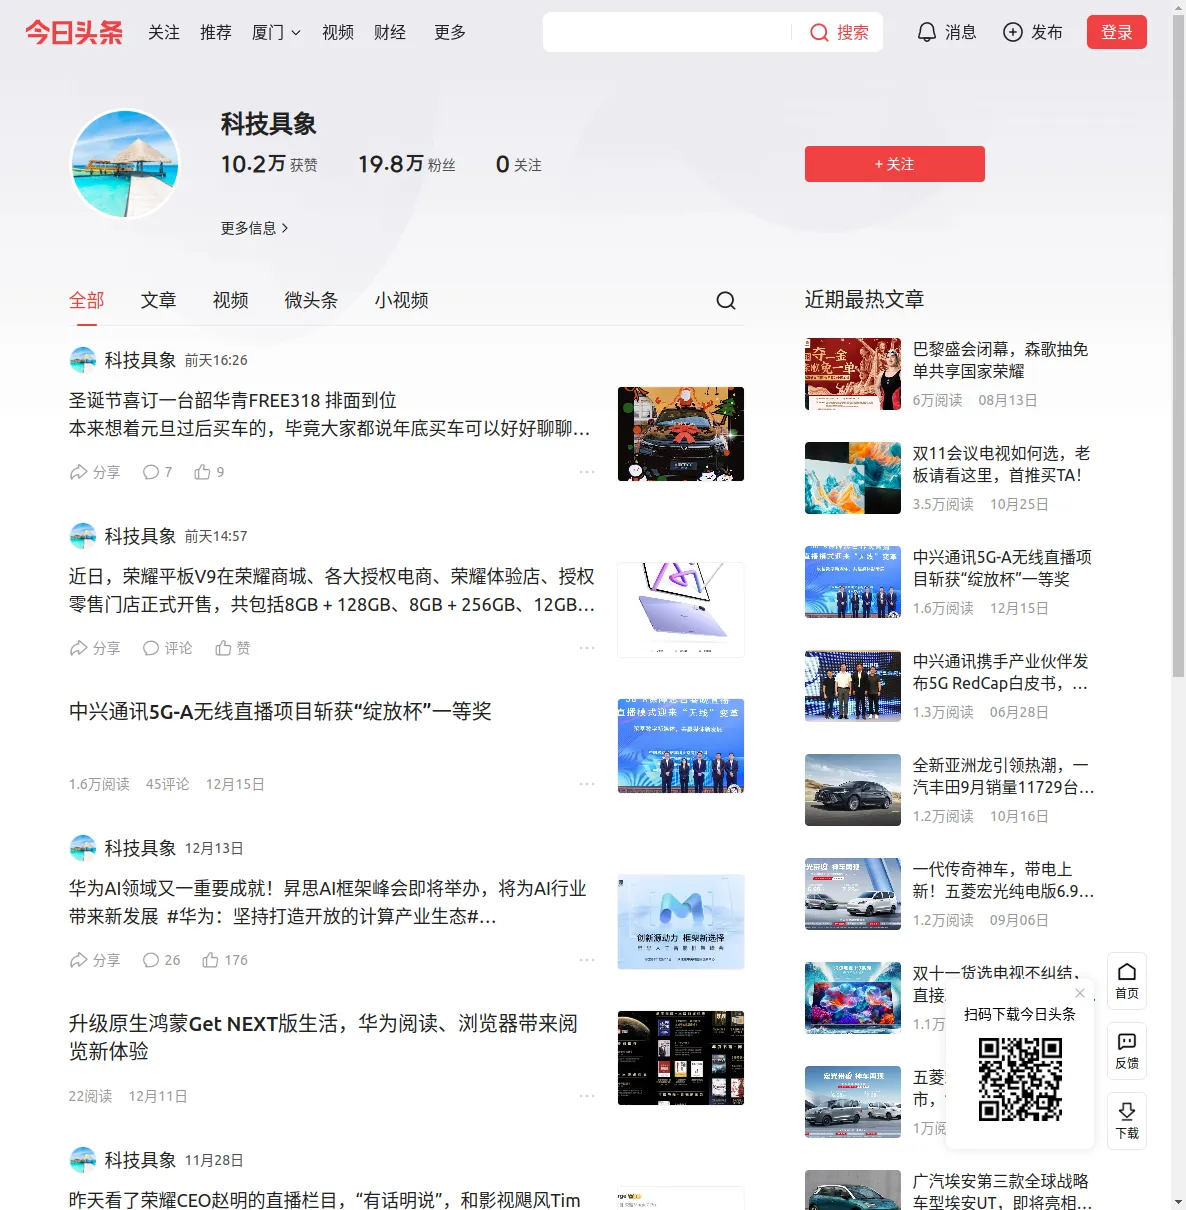Open the 反馈 feedback icon

(x=1127, y=1050)
